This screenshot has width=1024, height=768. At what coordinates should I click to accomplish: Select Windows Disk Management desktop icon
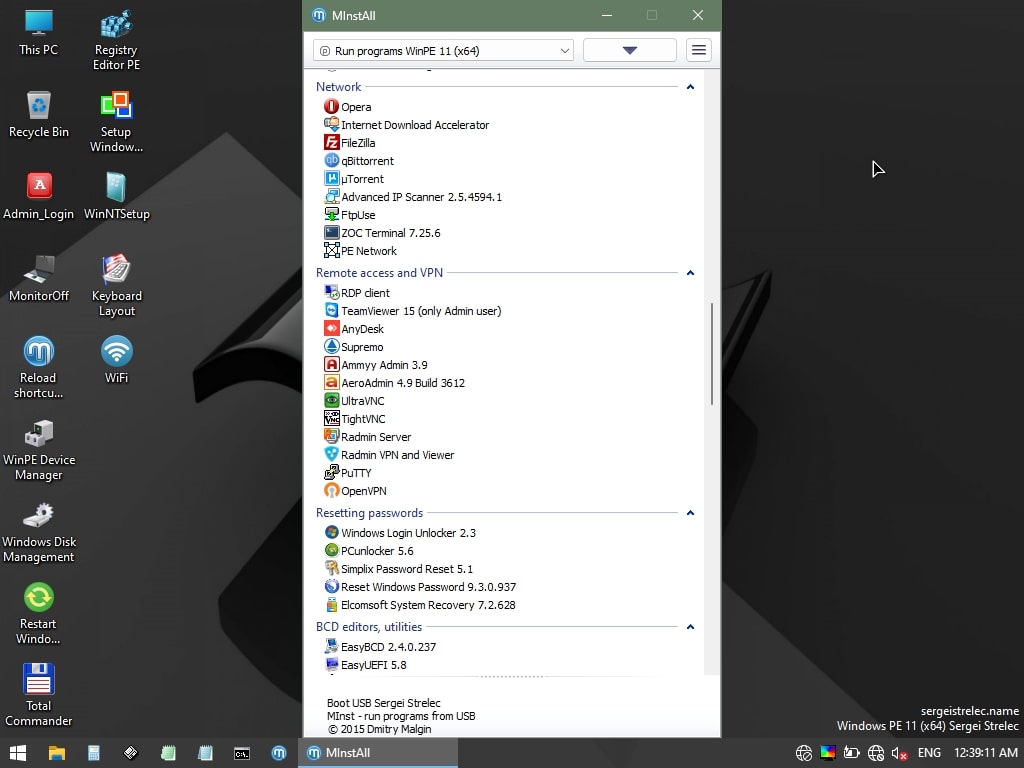pos(39,532)
